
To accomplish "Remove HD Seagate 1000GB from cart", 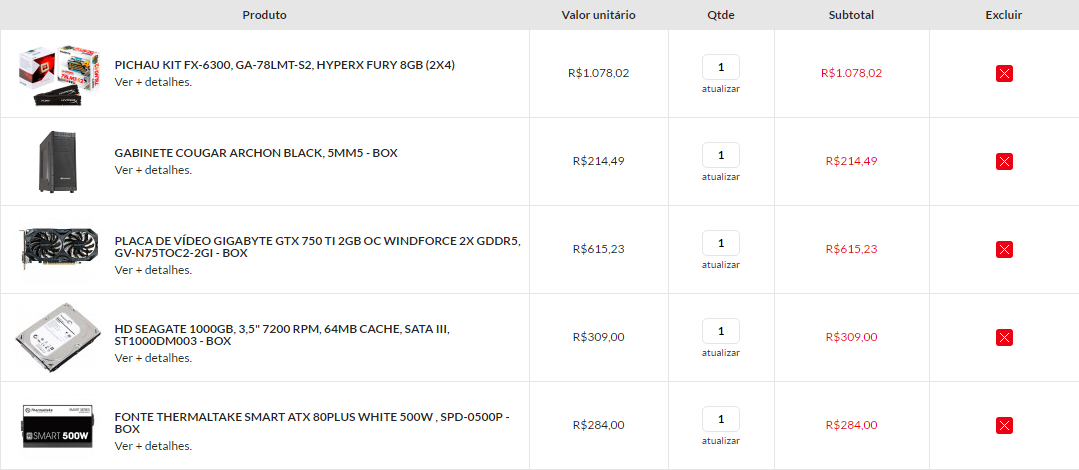I will click(1004, 338).
